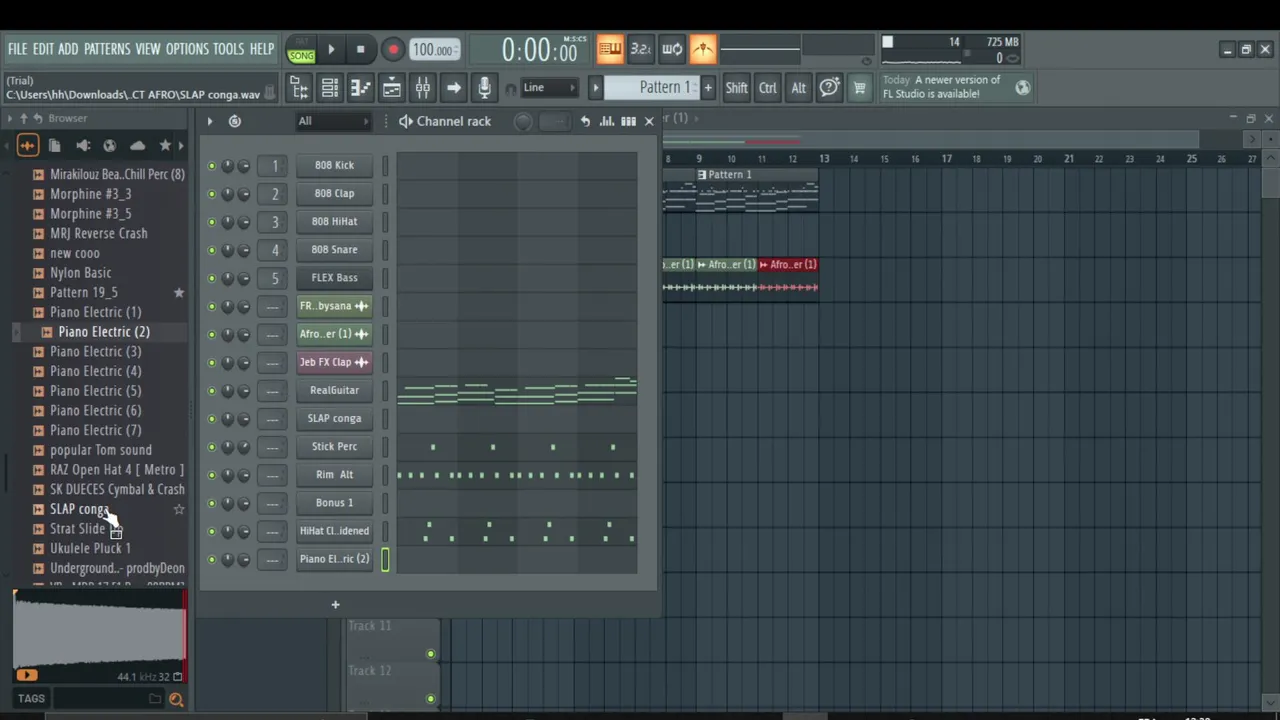The height and width of the screenshot is (720, 1280).
Task: Mute the 808 Kick channel
Action: point(211,166)
